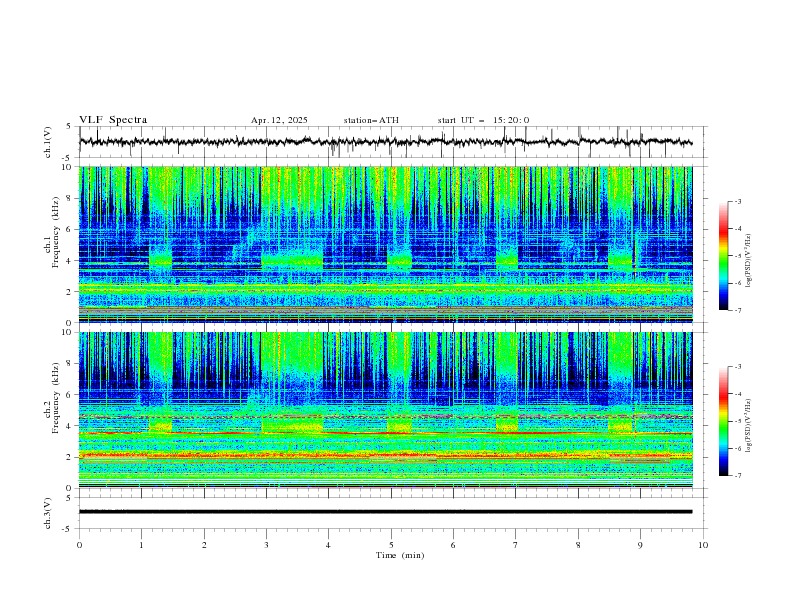Click the "-3" label on upper colorbar

(738, 201)
